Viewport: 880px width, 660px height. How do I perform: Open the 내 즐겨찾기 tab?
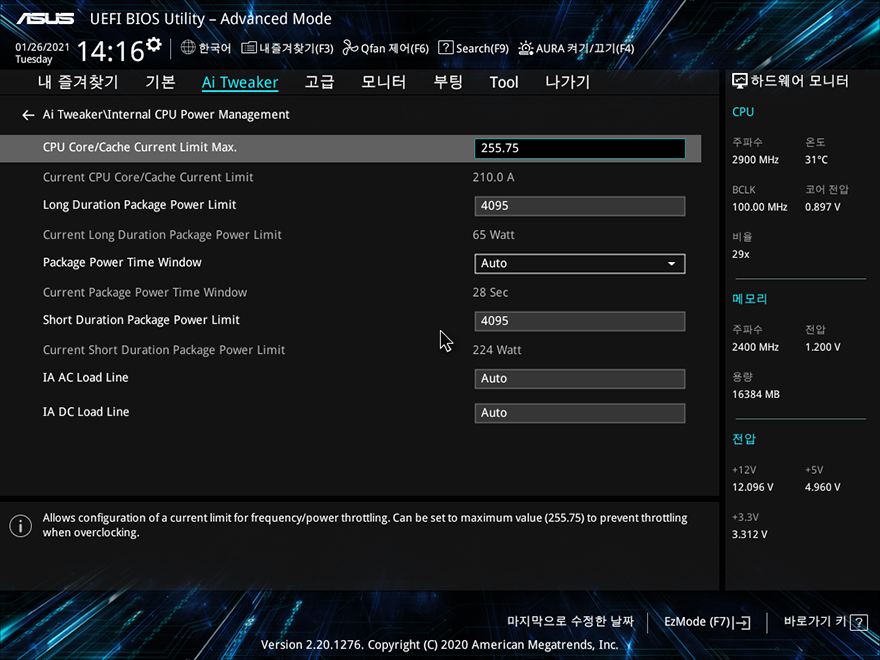tap(78, 82)
